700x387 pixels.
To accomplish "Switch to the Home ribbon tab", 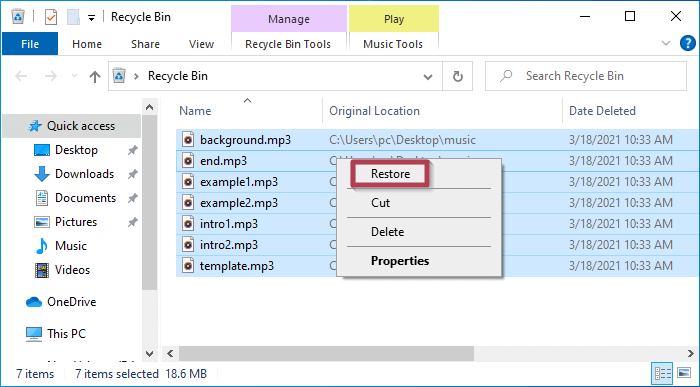I will (87, 44).
